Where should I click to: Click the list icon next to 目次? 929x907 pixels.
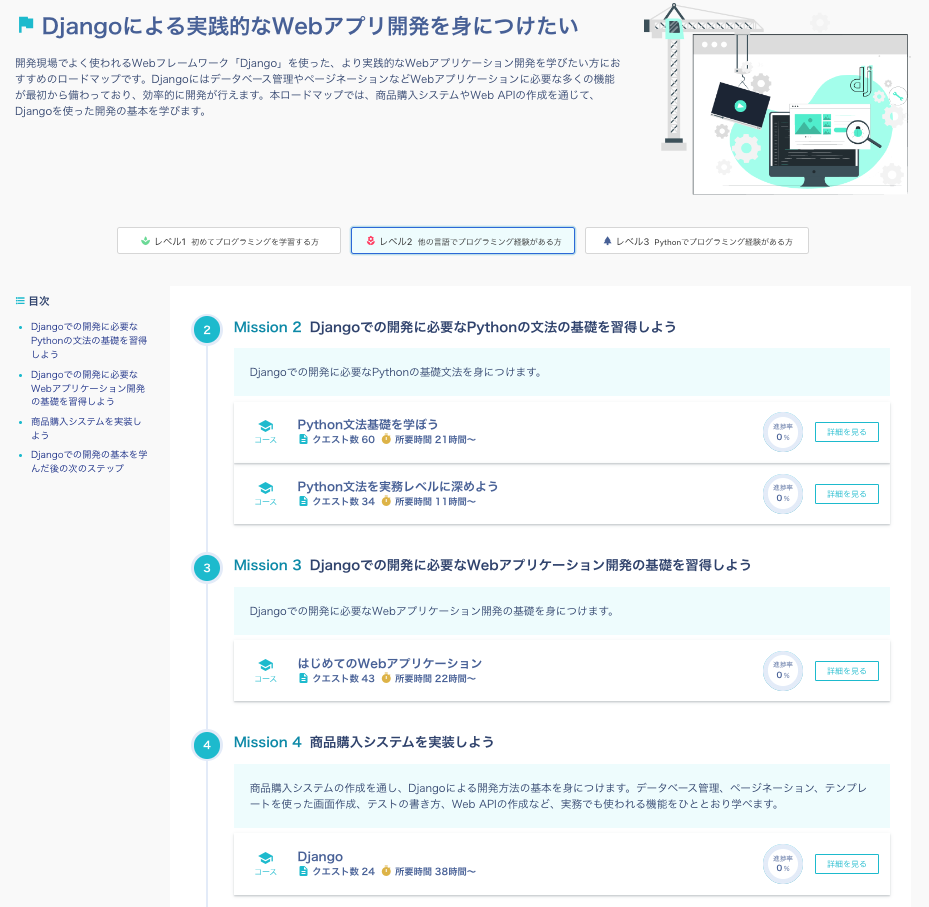point(20,301)
